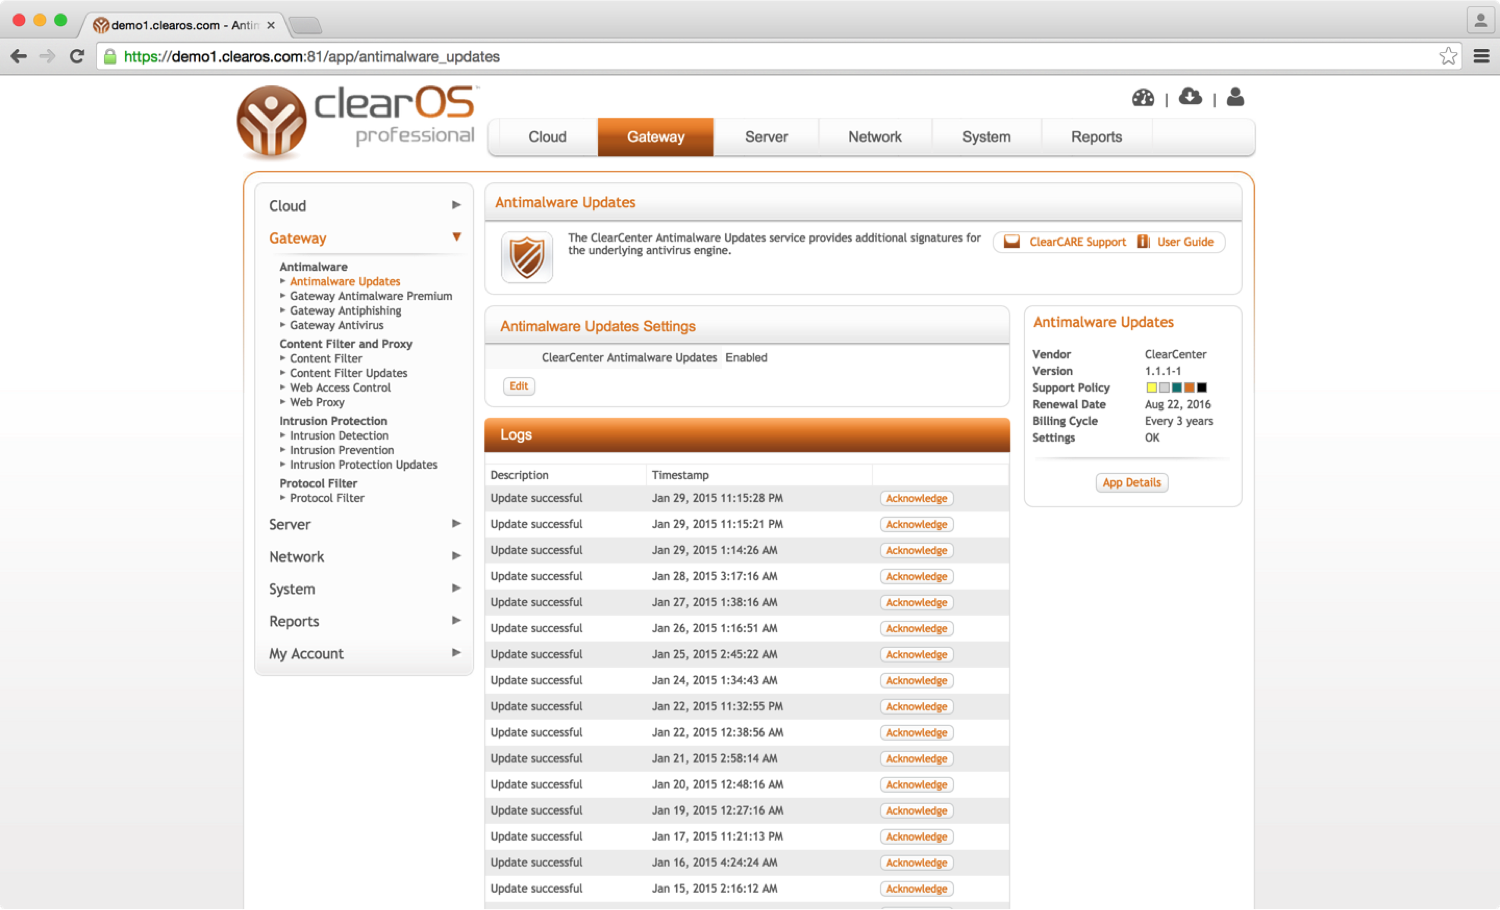
Task: Bookmark page with star icon
Action: (1448, 56)
